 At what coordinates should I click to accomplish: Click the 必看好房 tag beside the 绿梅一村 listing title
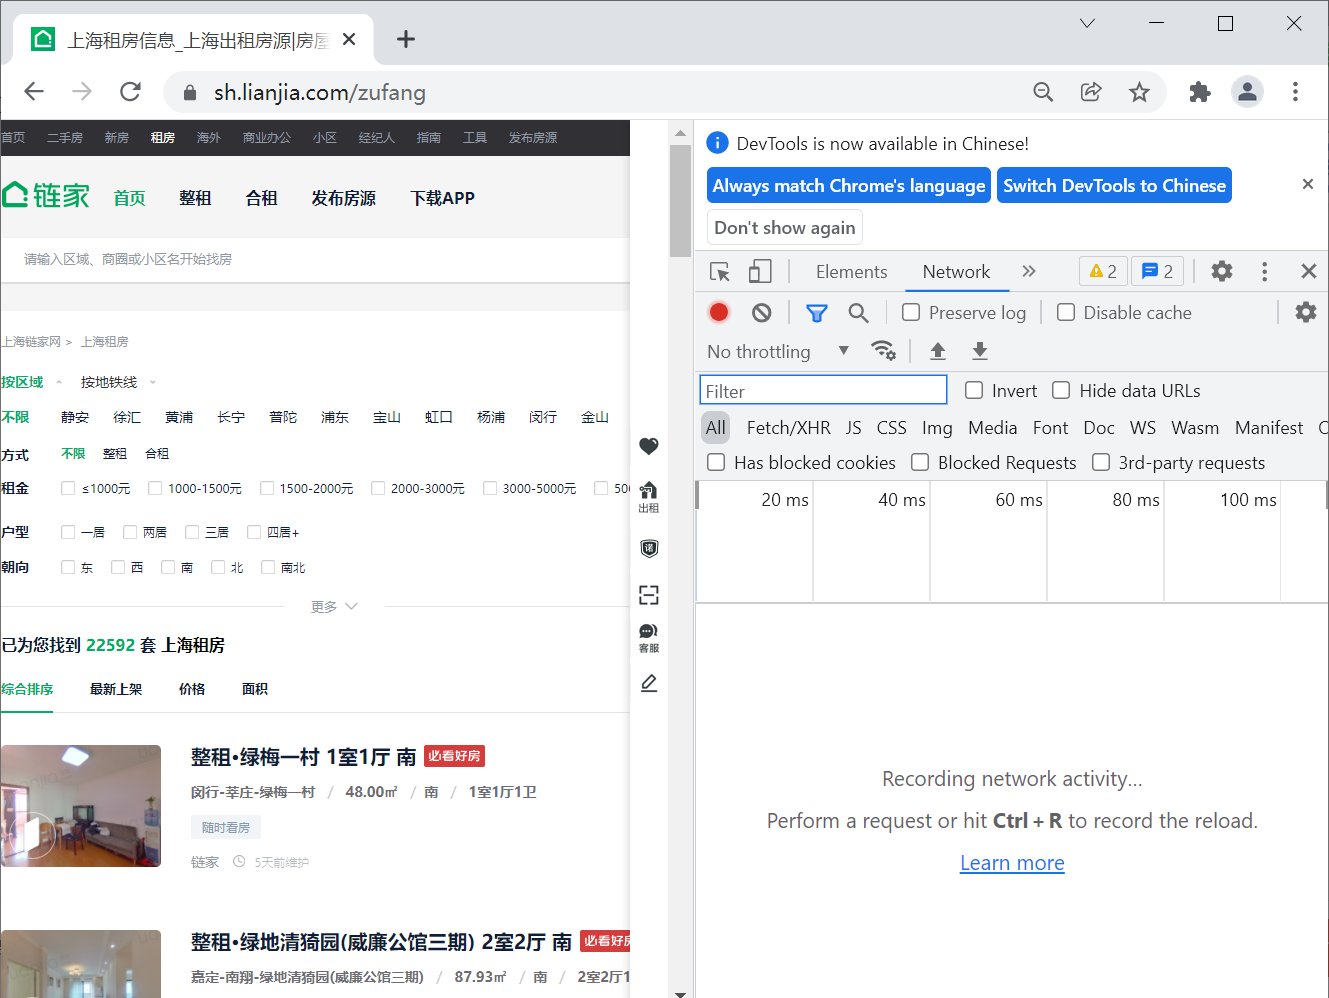455,756
